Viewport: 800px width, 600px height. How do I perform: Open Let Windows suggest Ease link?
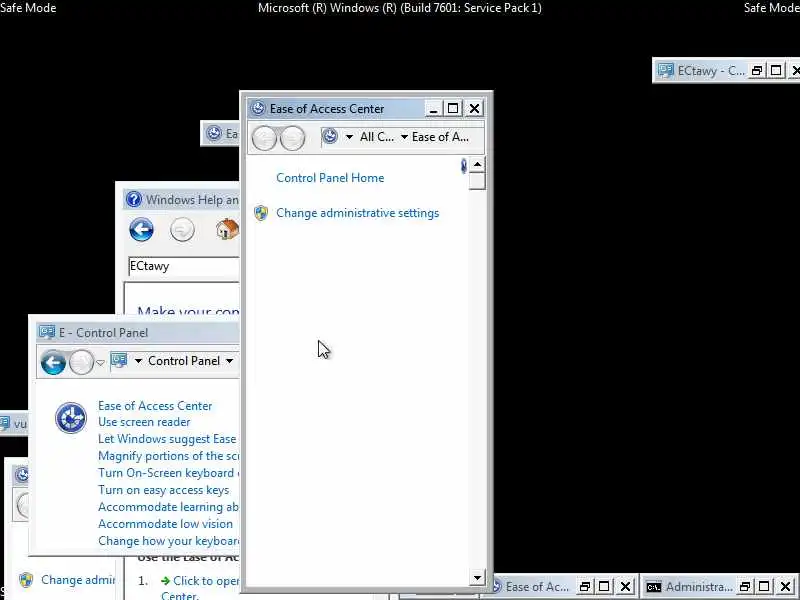(x=167, y=439)
